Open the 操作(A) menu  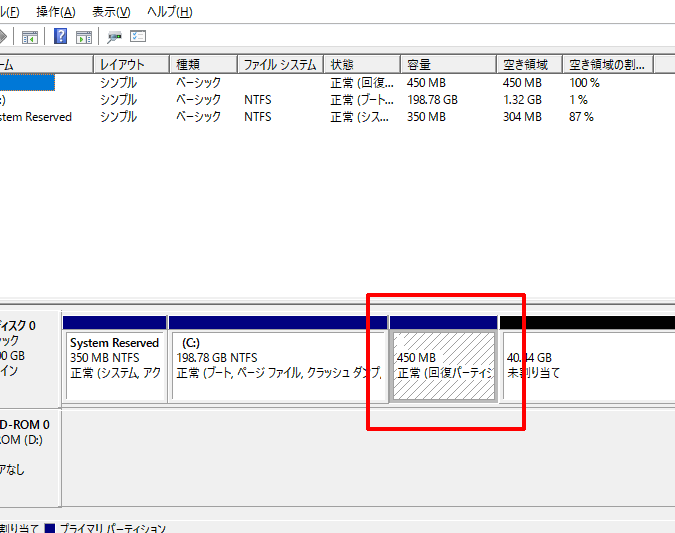click(x=56, y=12)
